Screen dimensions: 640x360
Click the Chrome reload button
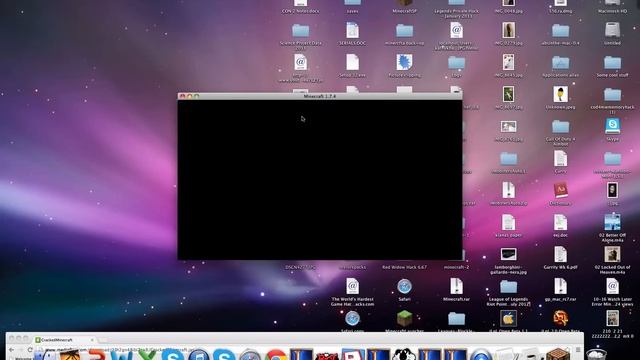30,350
